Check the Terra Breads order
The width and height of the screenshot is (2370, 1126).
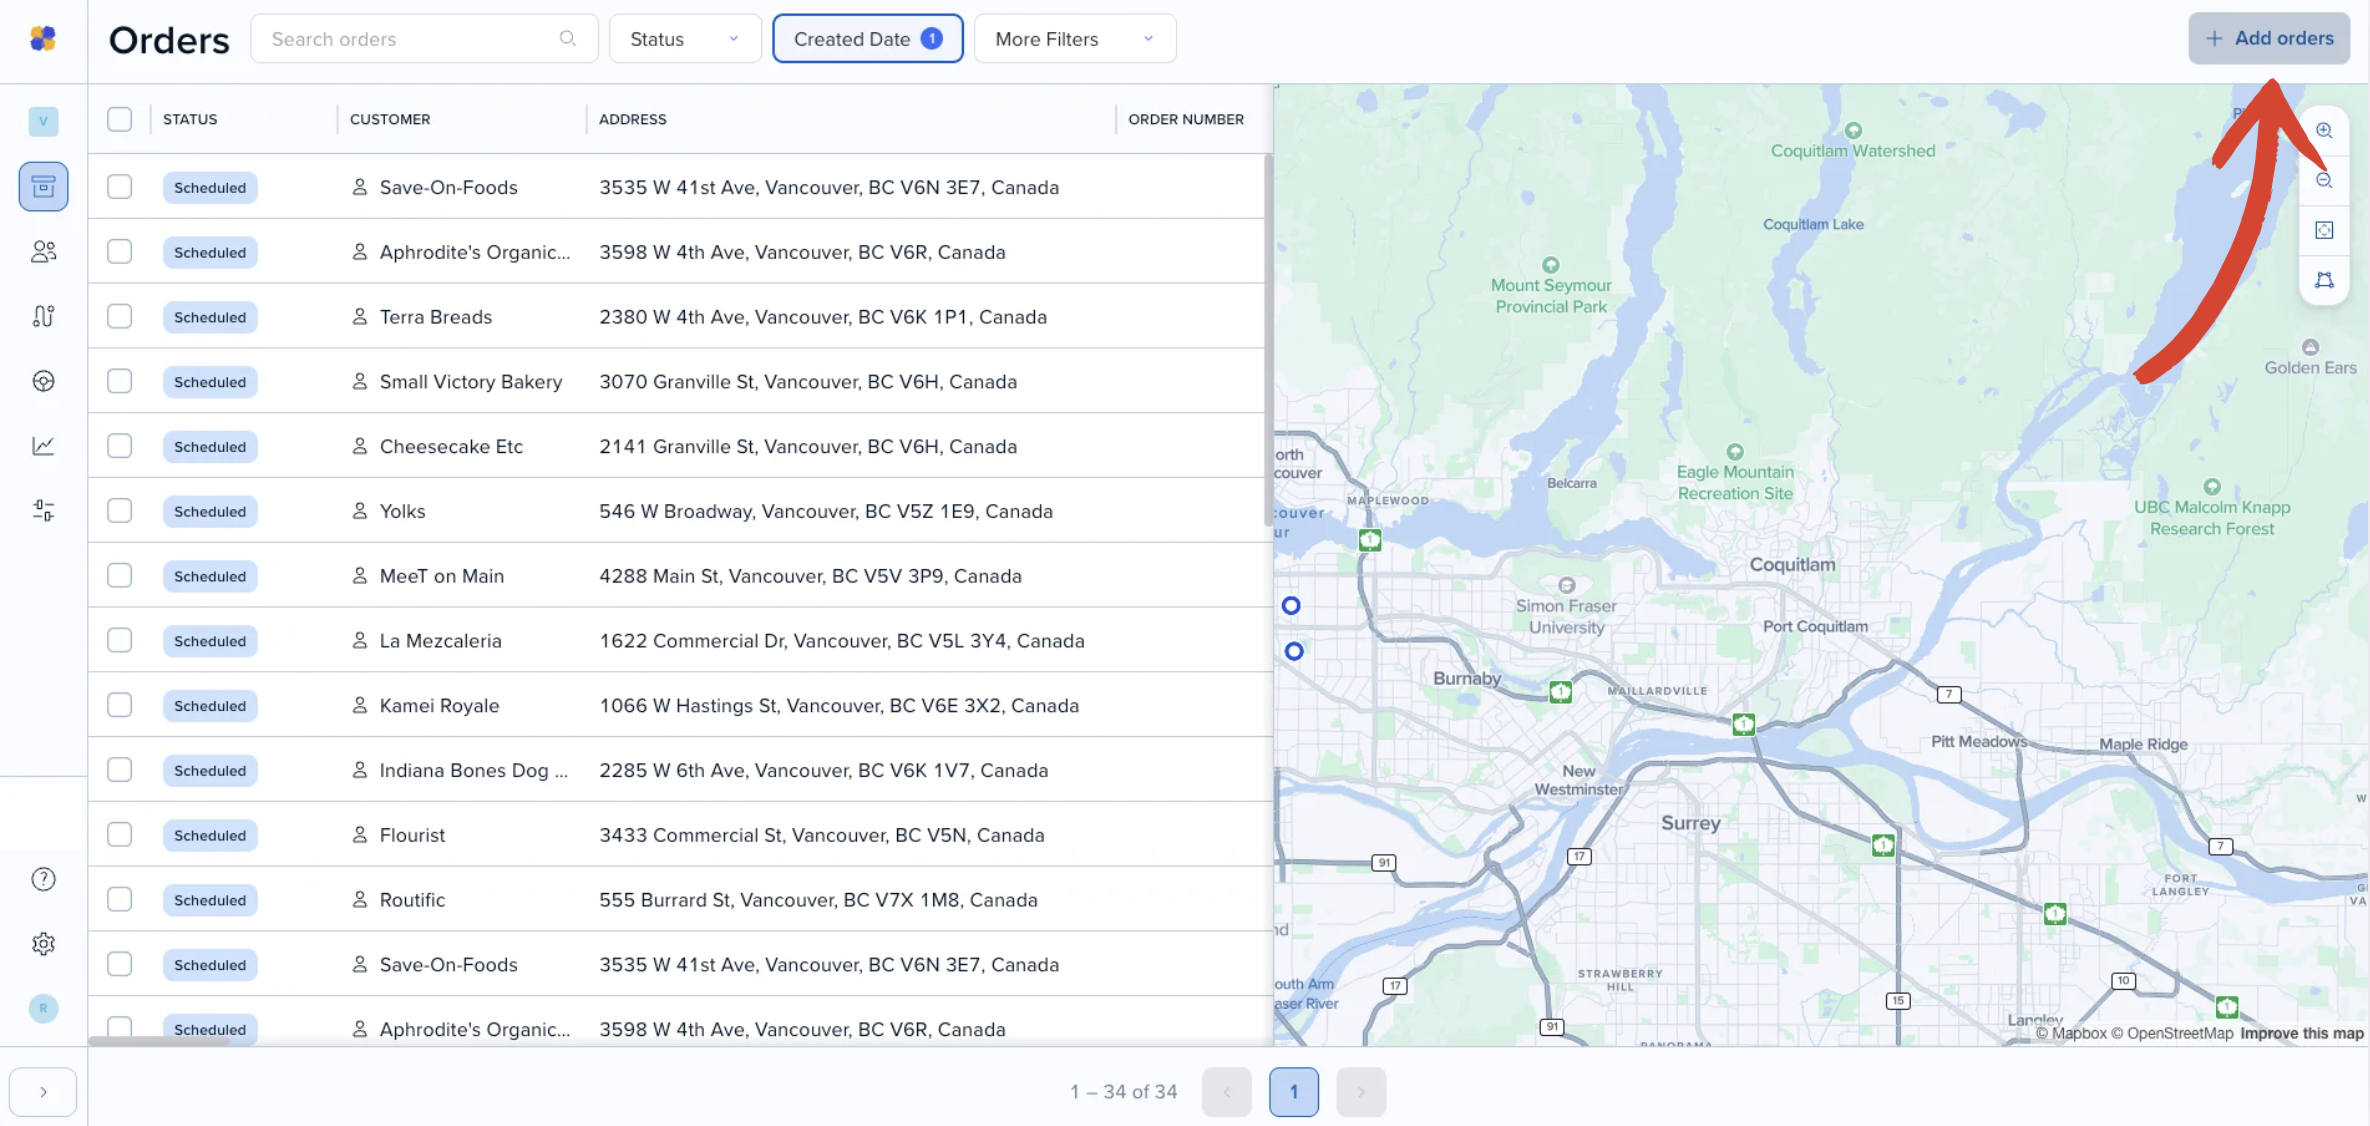[x=120, y=317]
